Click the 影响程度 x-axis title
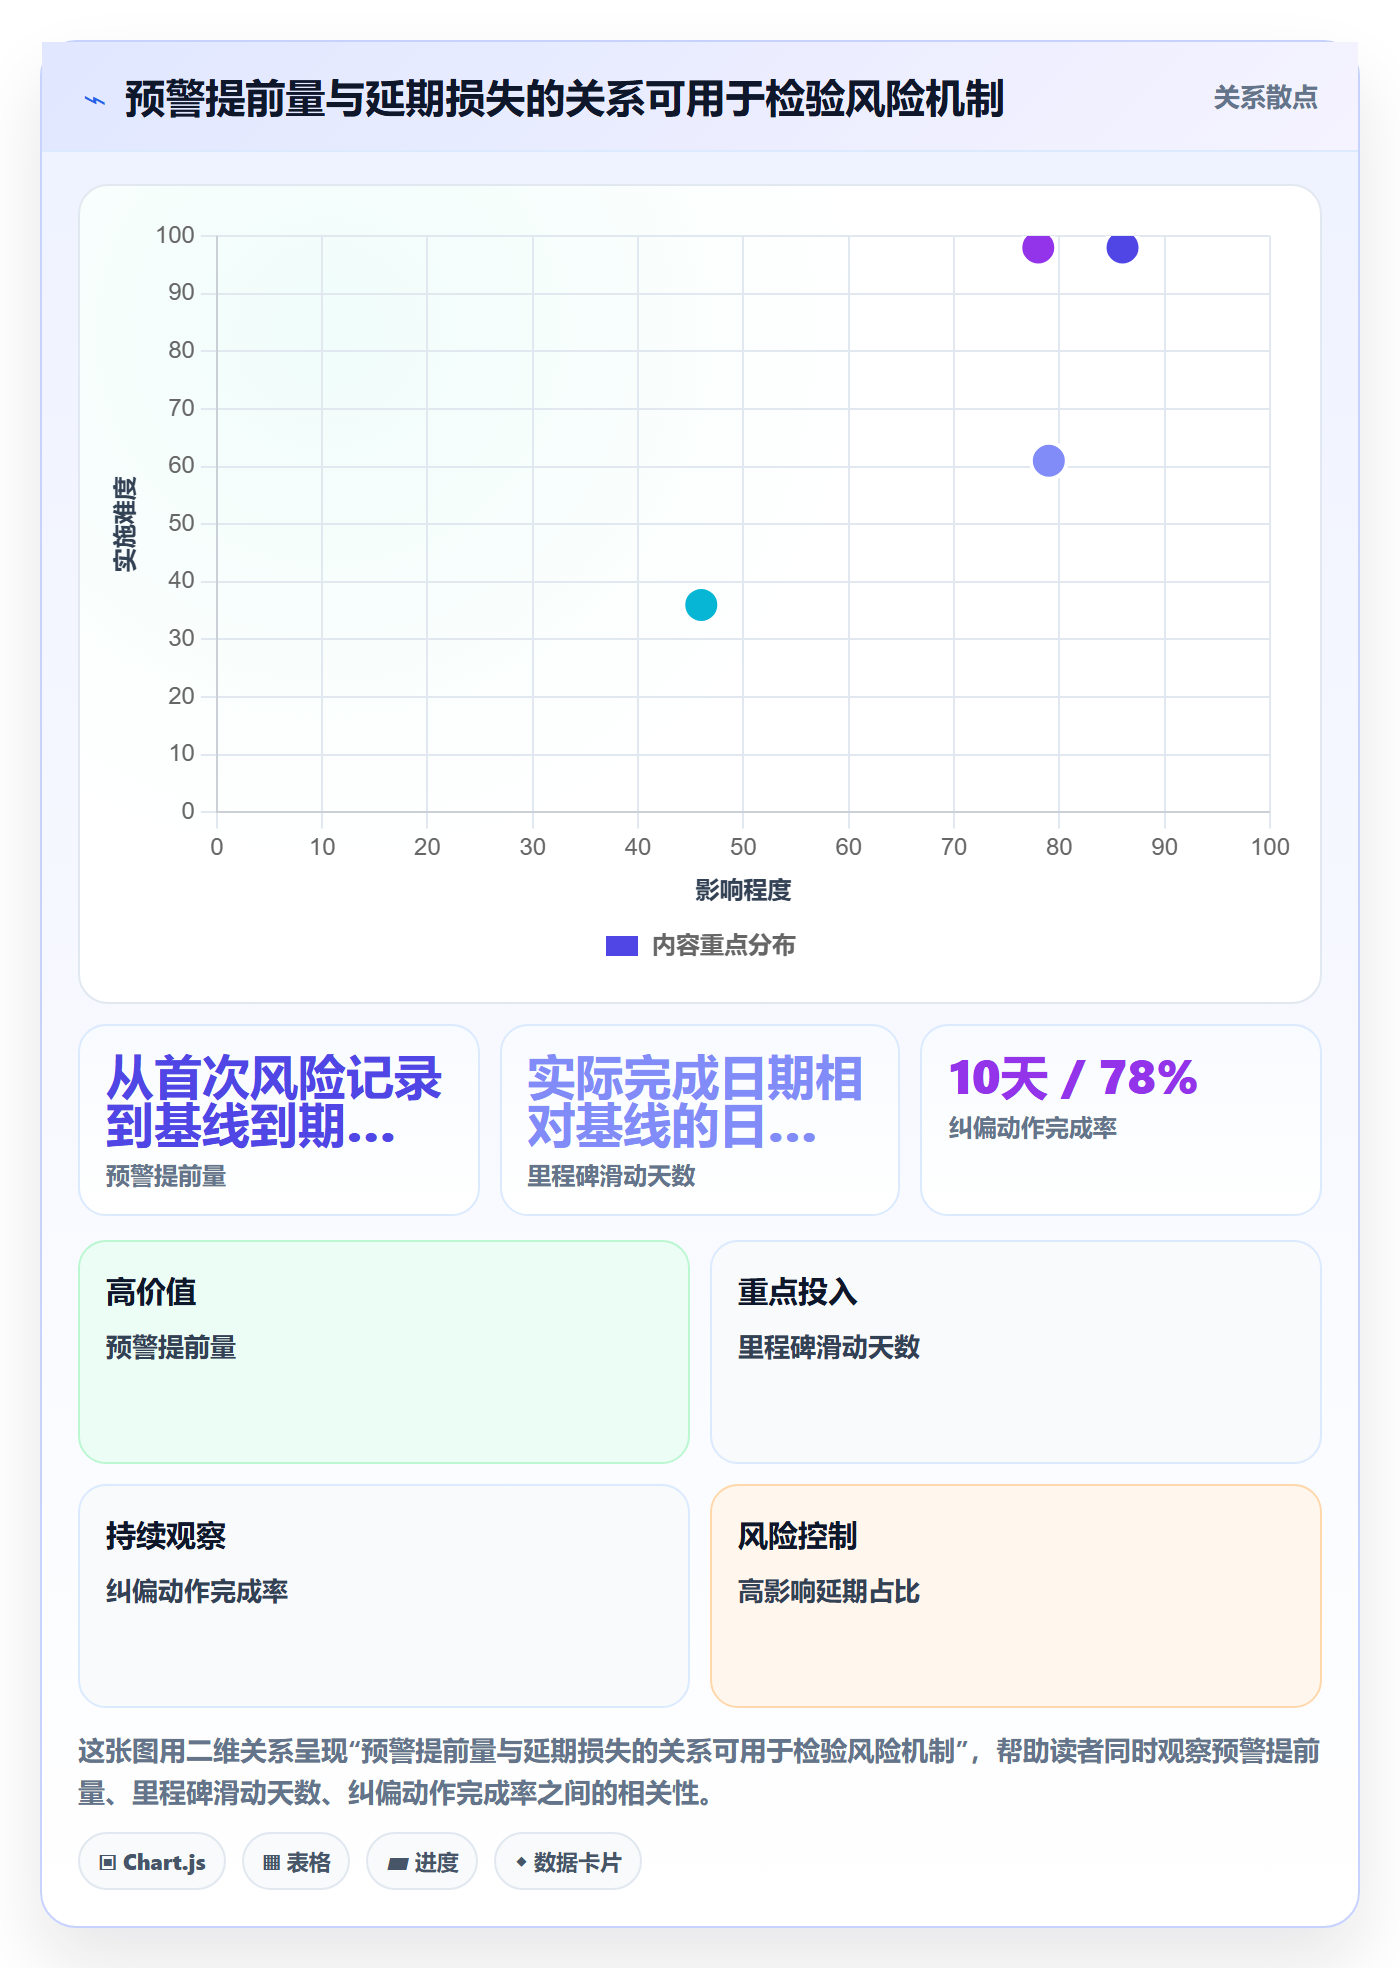This screenshot has height=1968, width=1400. [743, 890]
